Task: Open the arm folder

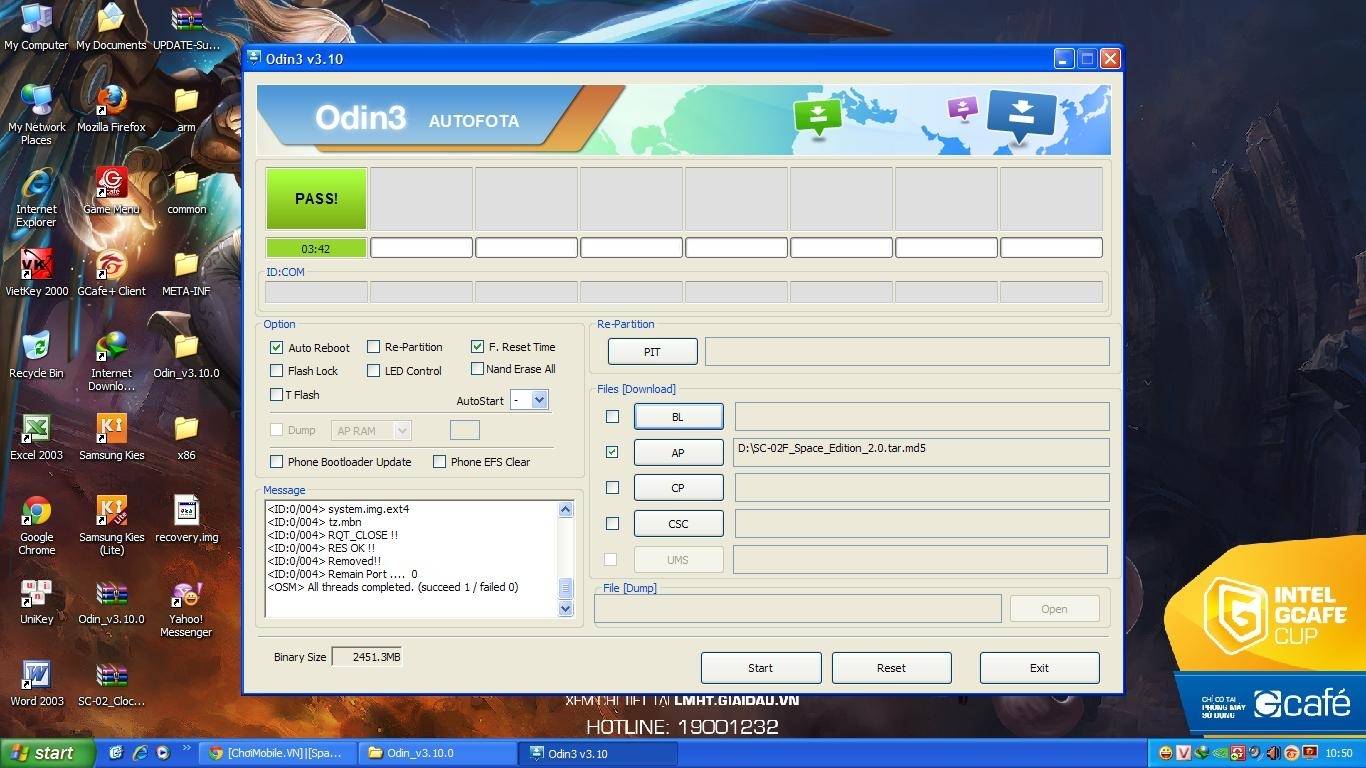Action: 186,108
